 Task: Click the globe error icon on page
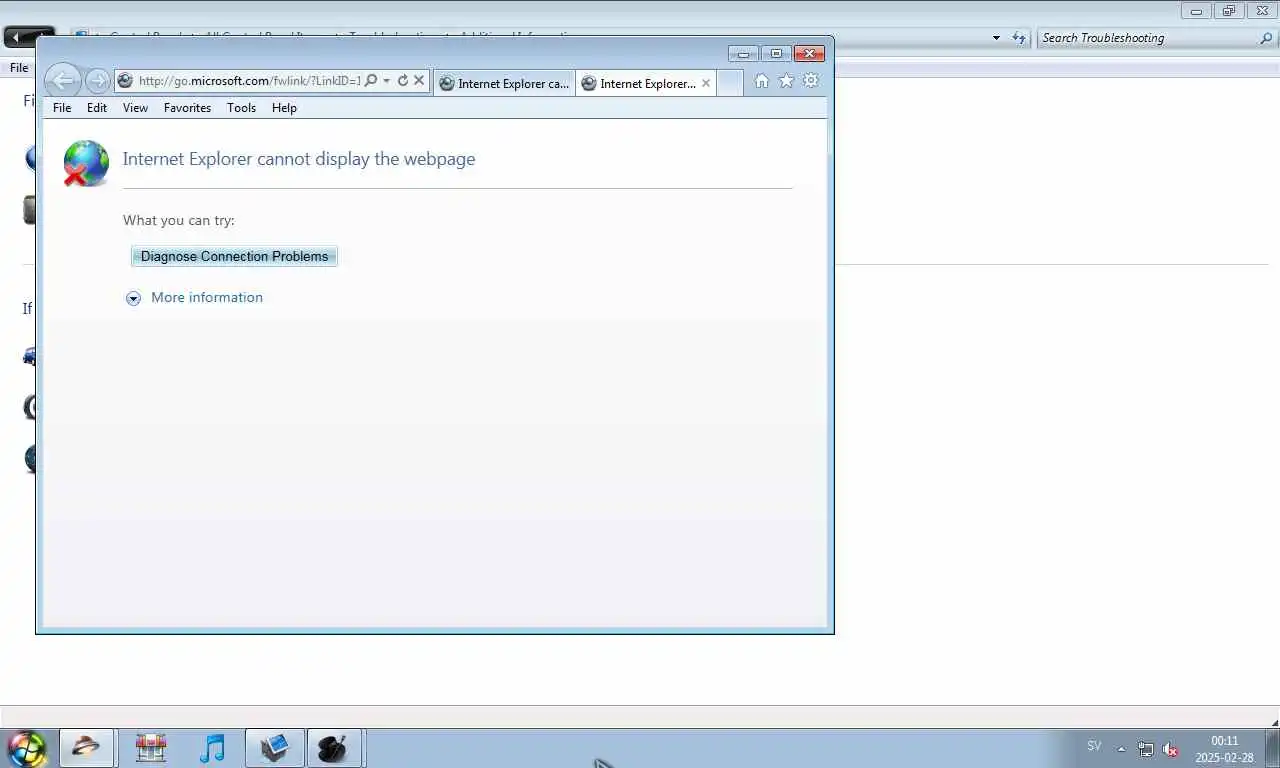click(x=86, y=163)
